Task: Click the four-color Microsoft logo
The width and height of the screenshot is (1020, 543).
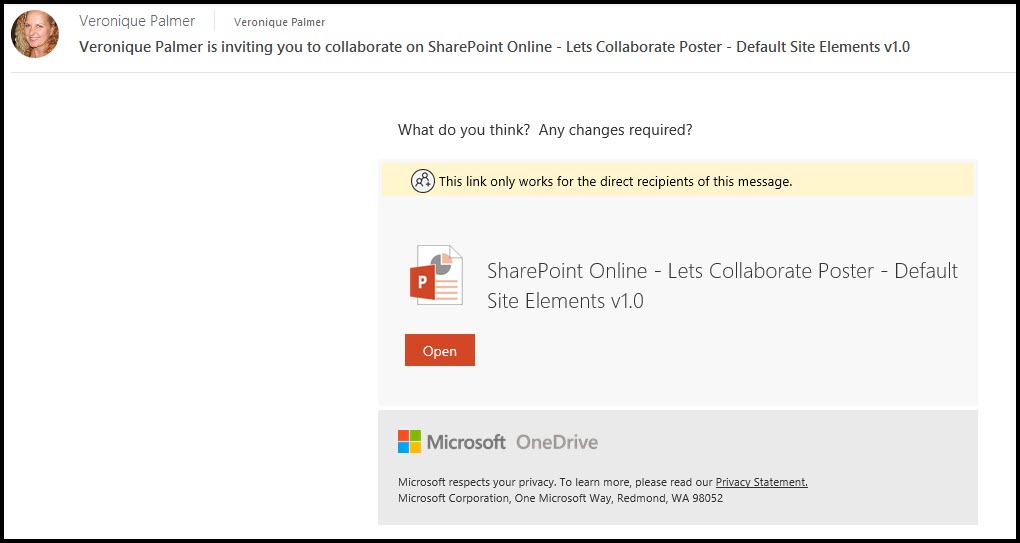Action: [x=409, y=442]
